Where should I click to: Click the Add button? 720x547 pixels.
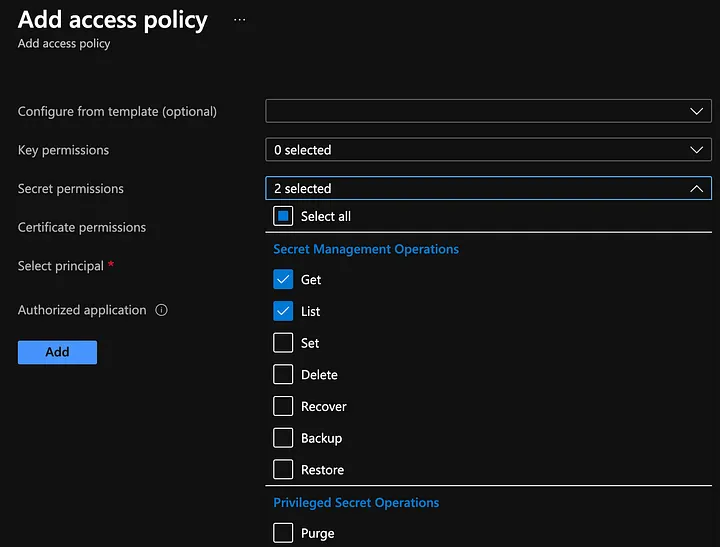pos(57,352)
